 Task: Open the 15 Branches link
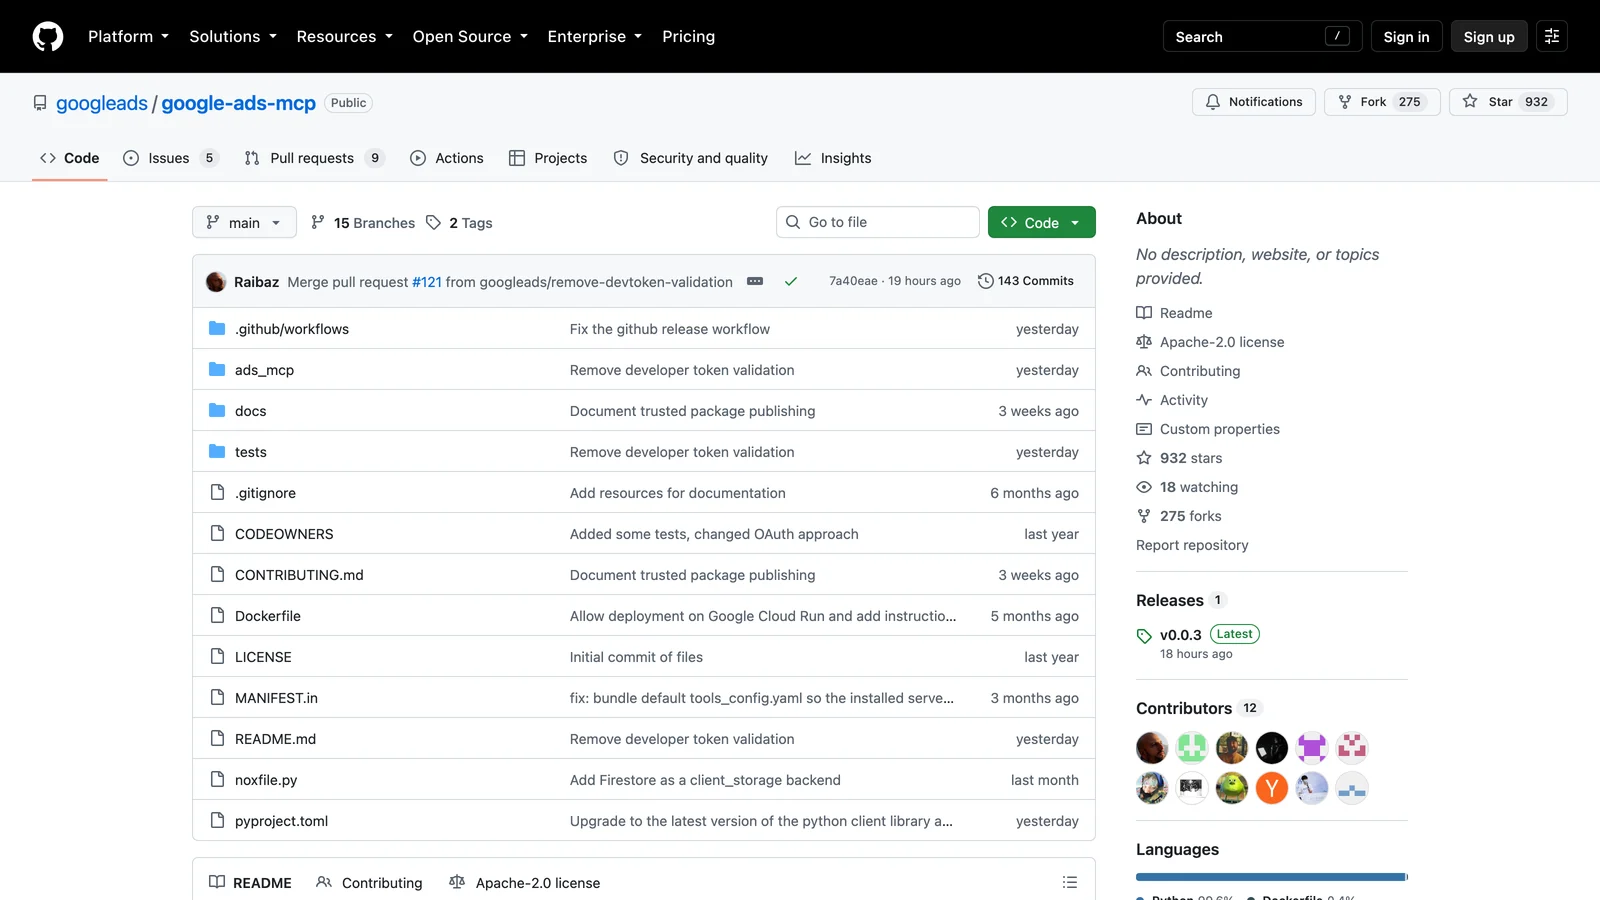(x=363, y=222)
